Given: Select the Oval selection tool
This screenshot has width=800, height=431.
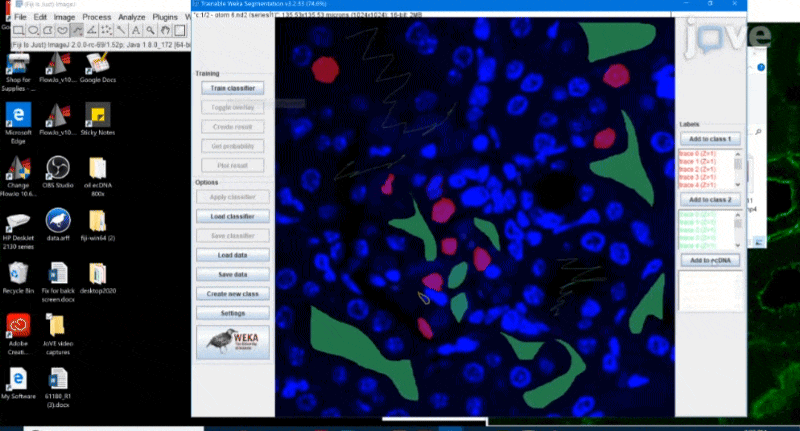Looking at the screenshot, I should click(x=35, y=30).
